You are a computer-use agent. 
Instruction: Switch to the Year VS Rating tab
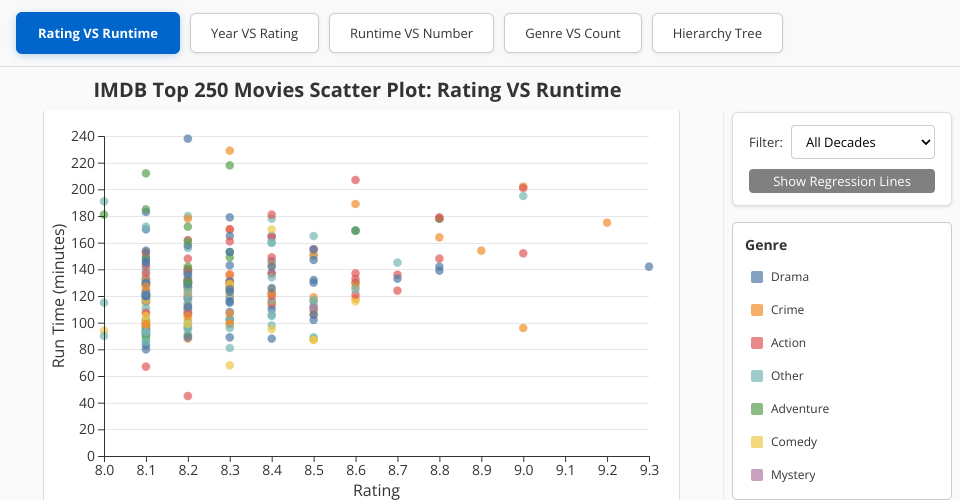254,33
